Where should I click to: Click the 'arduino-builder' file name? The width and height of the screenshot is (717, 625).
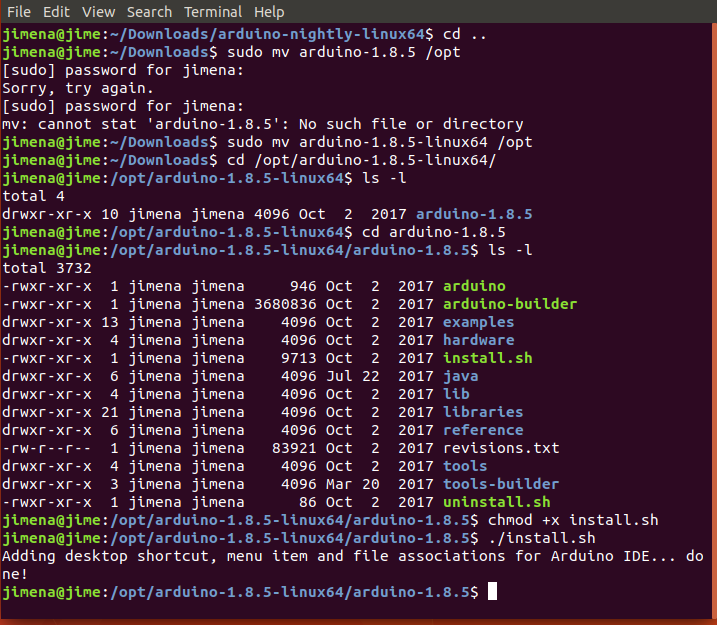510,304
